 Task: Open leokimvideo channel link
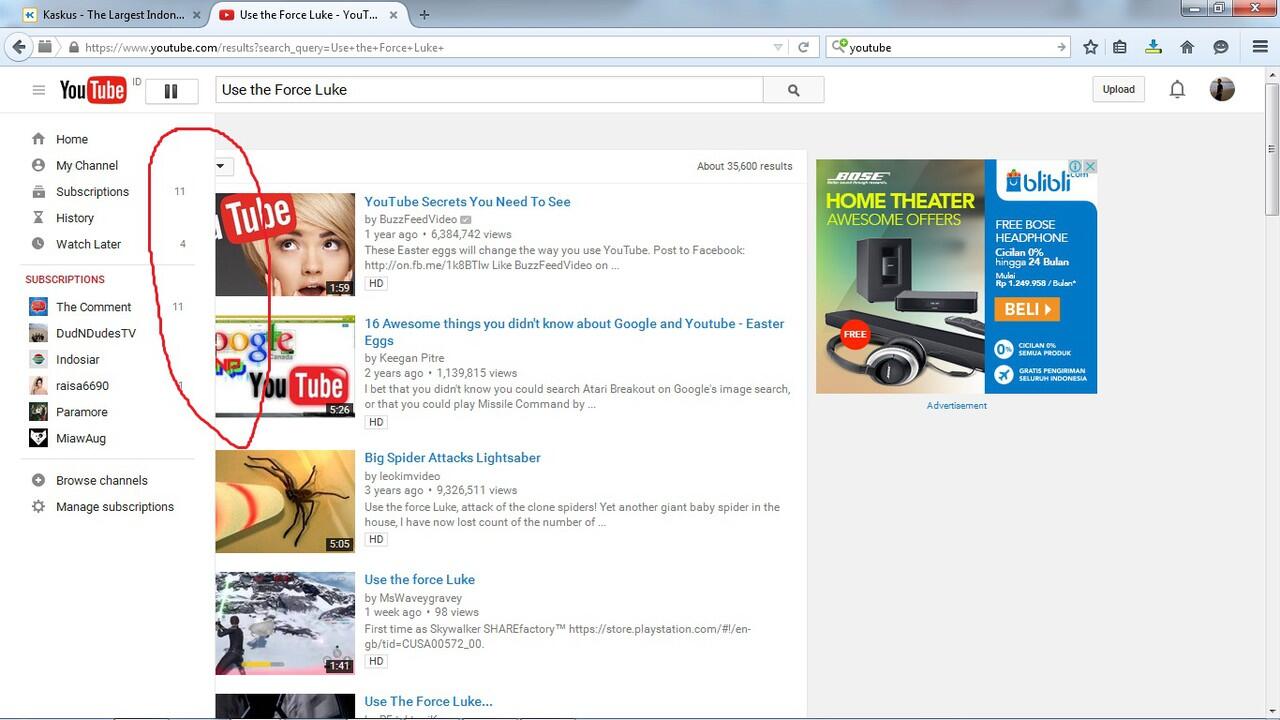[410, 476]
